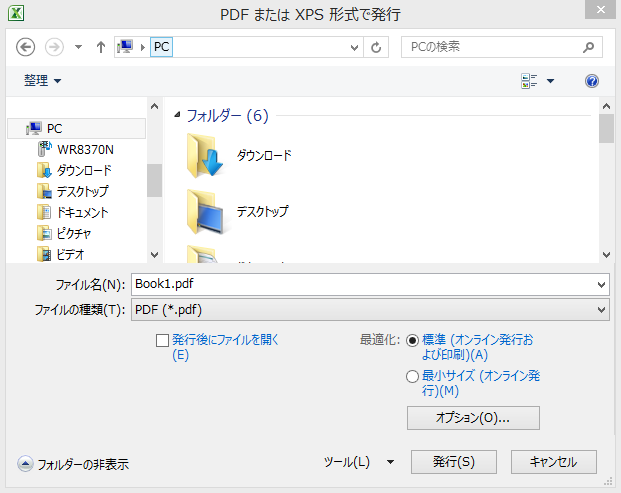Select WR8370N in the navigation tree
This screenshot has height=493, width=621.
[x=85, y=150]
